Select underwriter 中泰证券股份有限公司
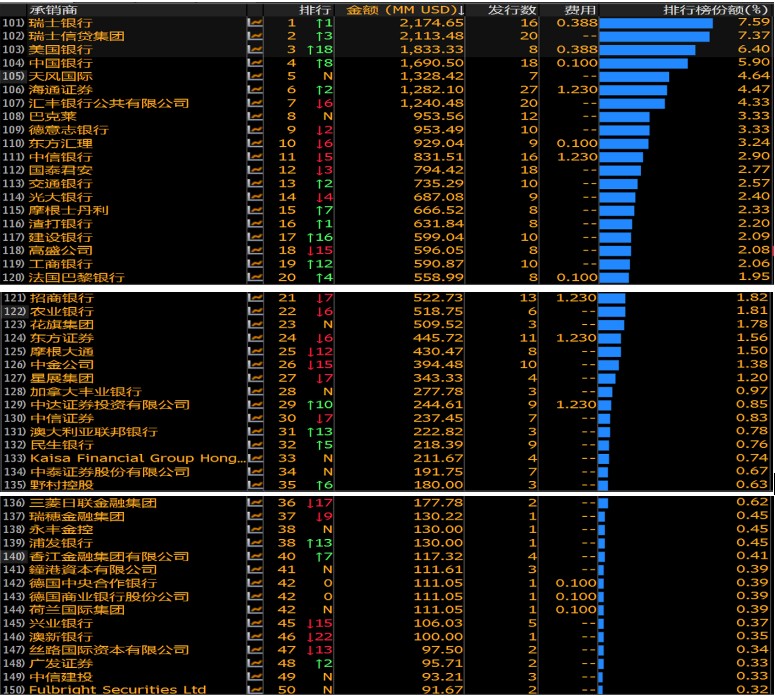 [110, 472]
